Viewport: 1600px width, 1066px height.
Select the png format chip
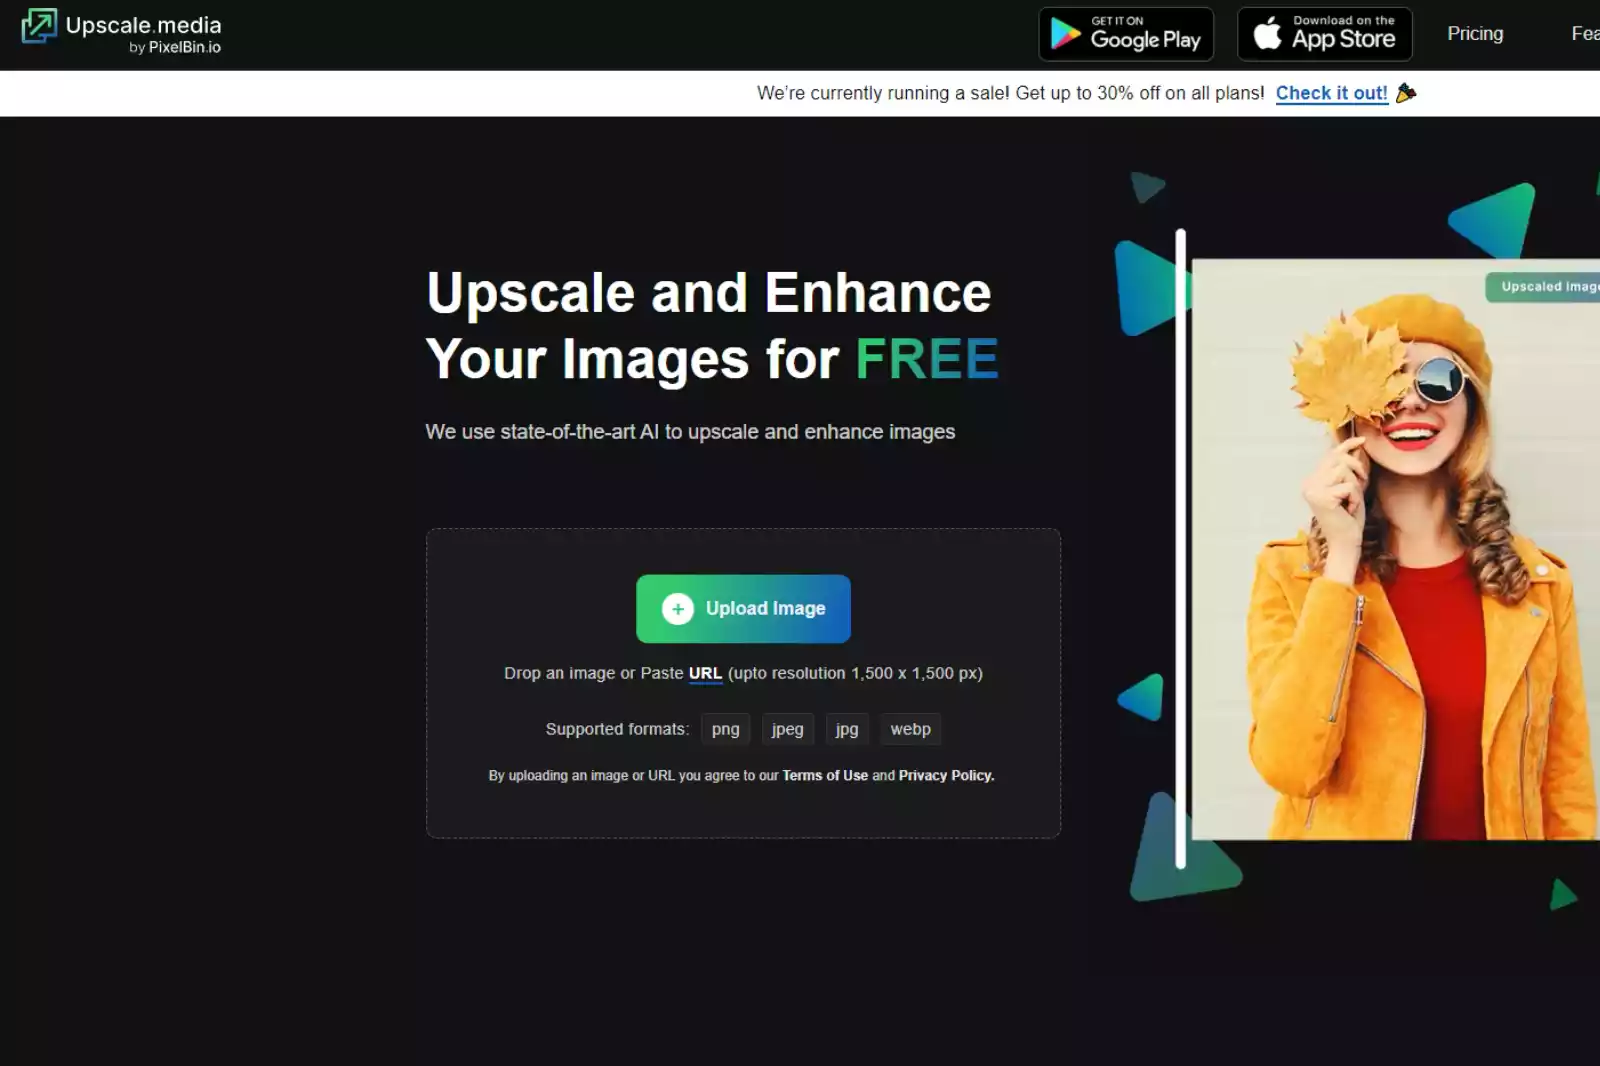725,729
